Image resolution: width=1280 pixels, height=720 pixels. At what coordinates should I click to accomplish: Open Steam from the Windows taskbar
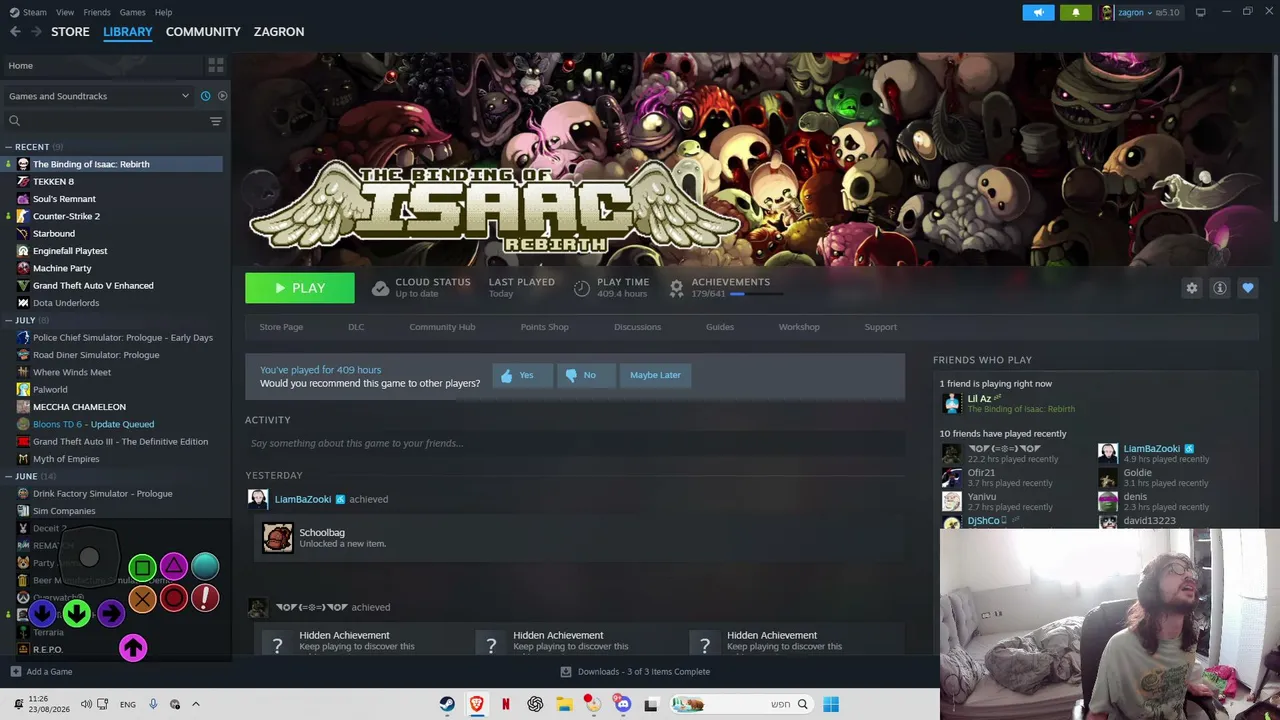(x=447, y=704)
